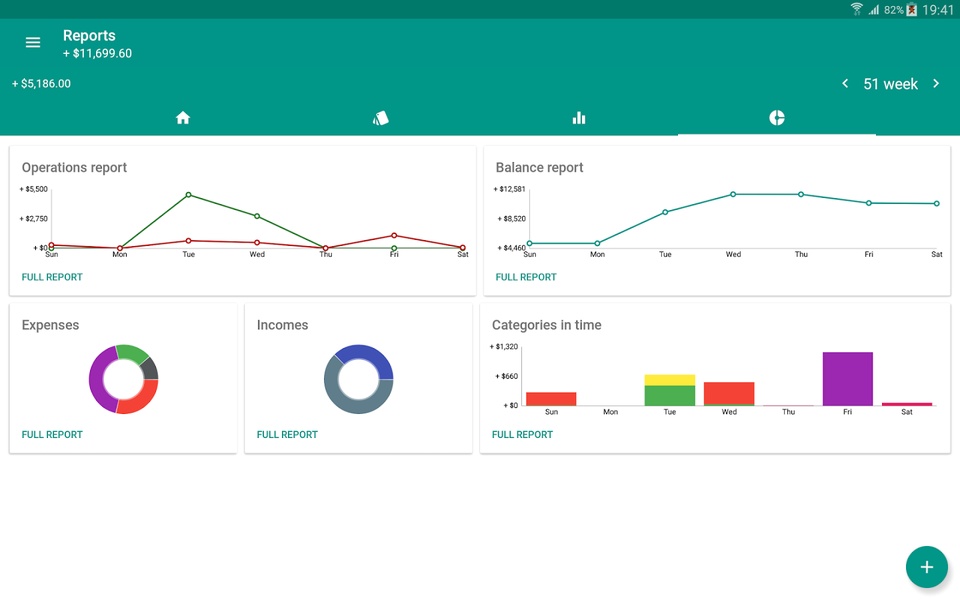
Task: Tap the floating add button
Action: coord(926,567)
